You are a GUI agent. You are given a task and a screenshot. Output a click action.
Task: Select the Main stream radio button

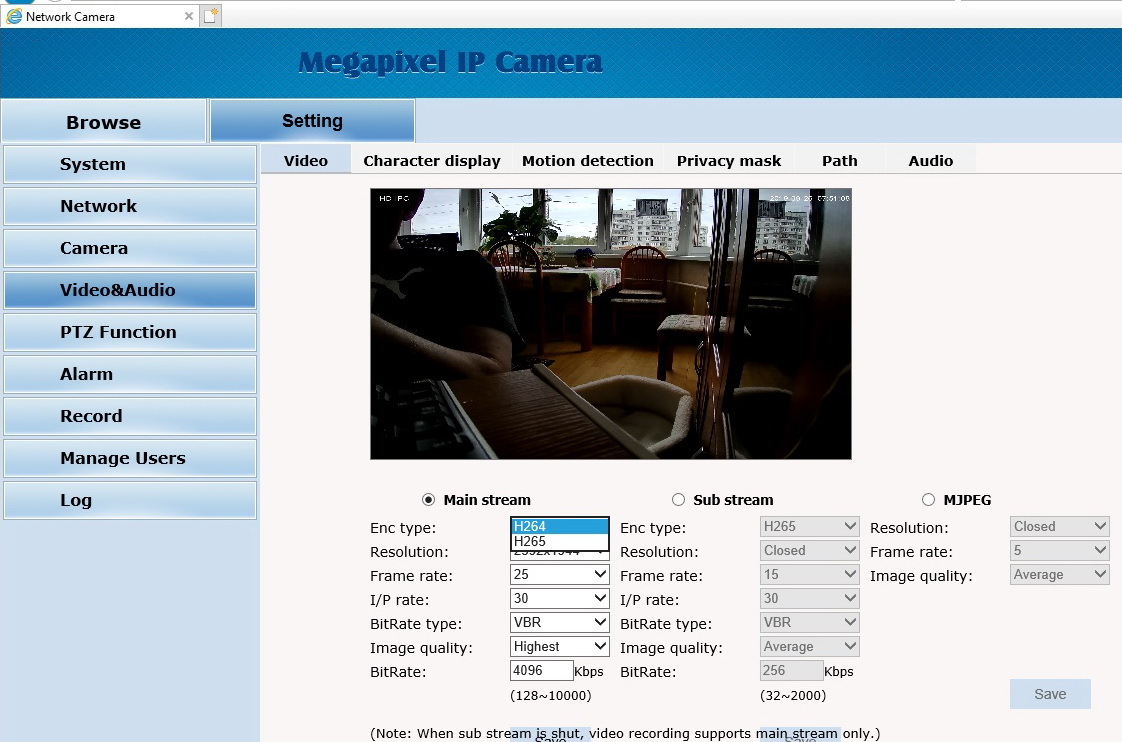tap(429, 500)
